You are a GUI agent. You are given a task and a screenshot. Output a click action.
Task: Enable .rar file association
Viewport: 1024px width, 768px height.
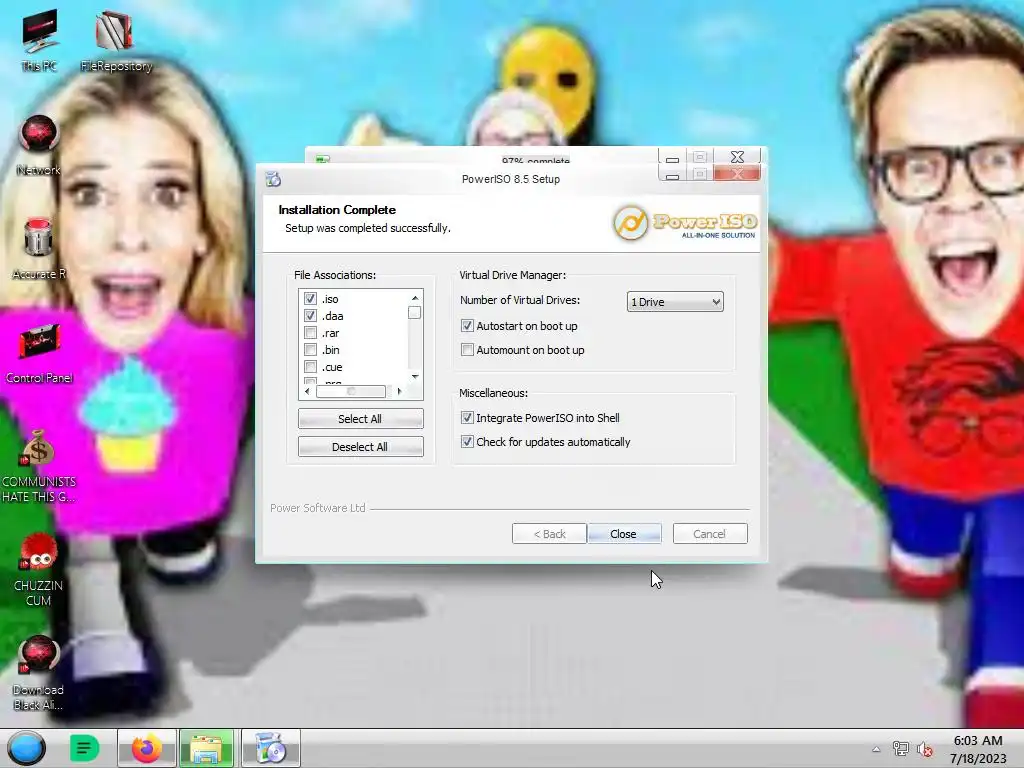pos(310,332)
